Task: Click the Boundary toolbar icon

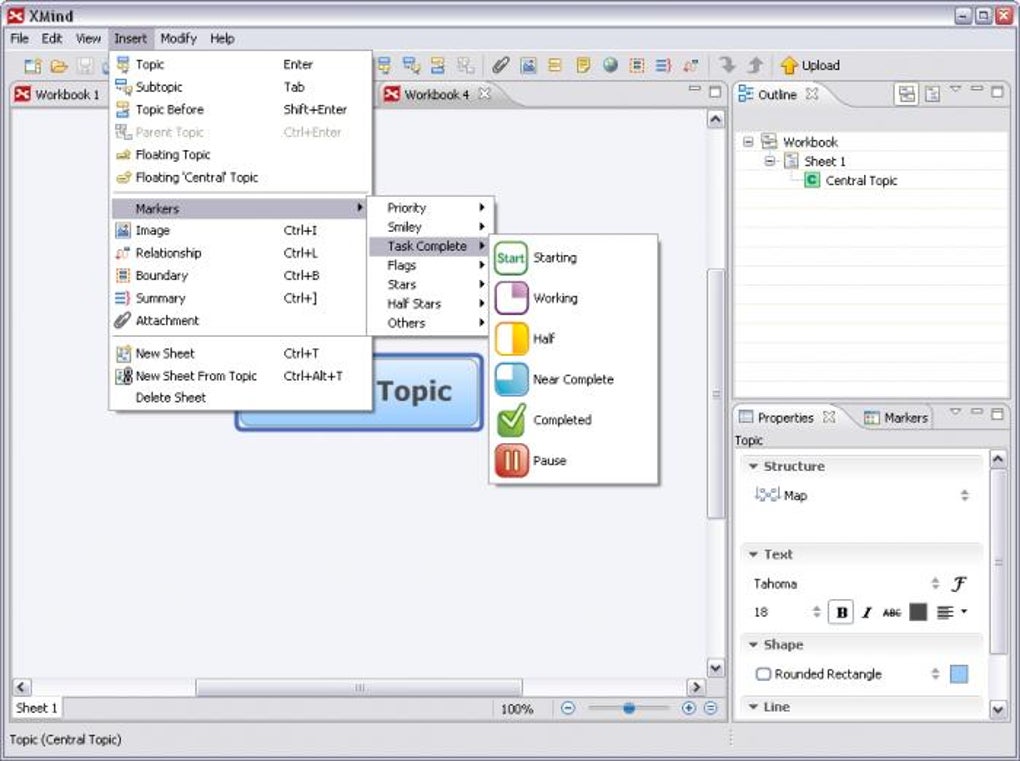Action: [x=637, y=65]
